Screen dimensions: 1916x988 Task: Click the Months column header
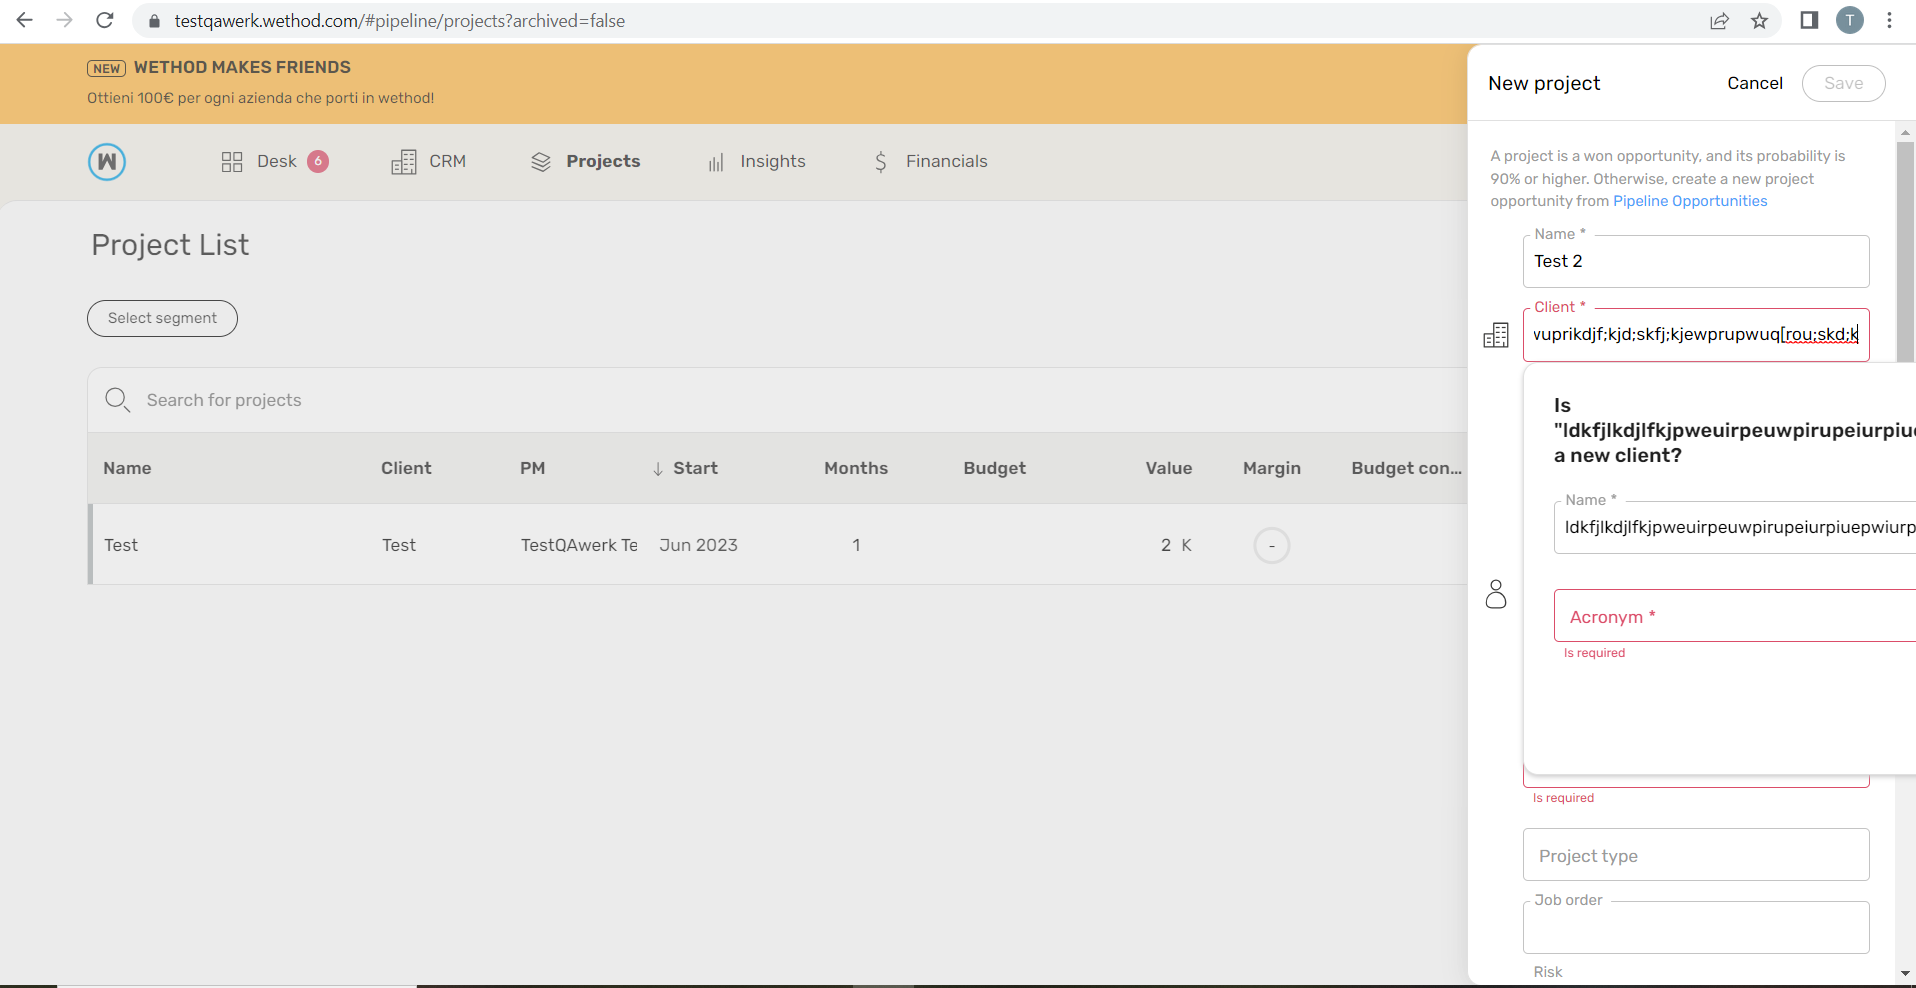click(x=856, y=468)
